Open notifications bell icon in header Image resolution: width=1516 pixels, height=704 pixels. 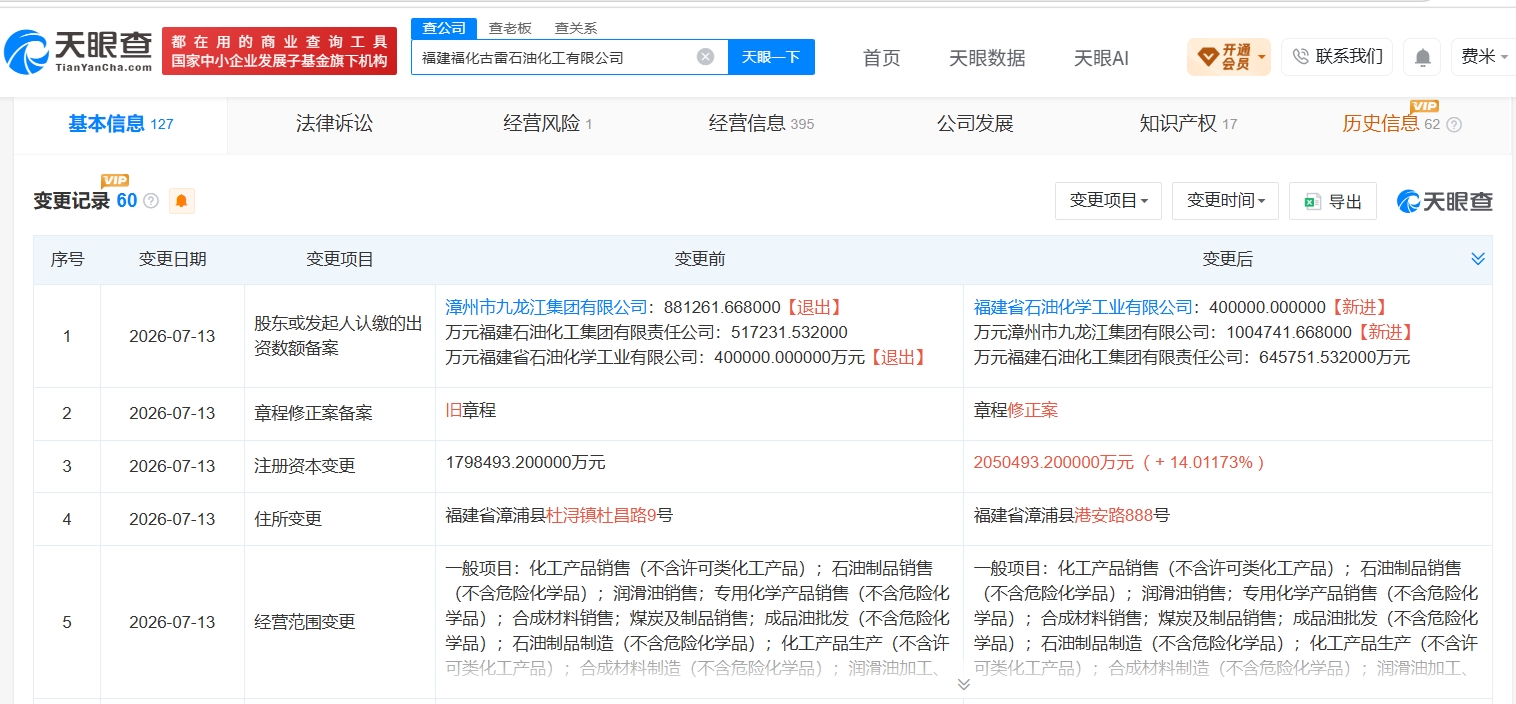[x=1422, y=57]
